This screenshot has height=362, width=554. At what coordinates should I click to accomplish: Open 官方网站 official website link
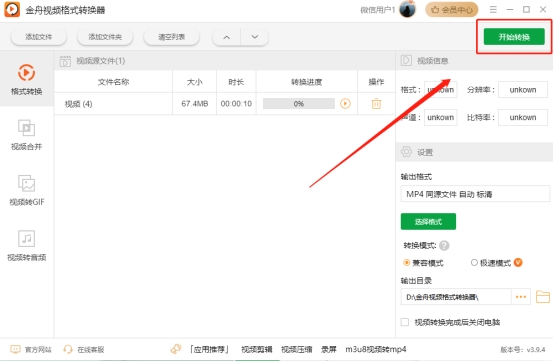click(x=38, y=350)
